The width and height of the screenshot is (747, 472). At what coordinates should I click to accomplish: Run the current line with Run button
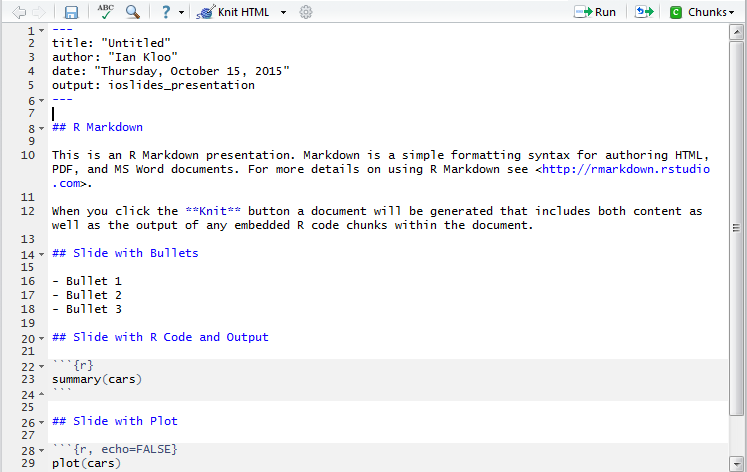coord(595,12)
